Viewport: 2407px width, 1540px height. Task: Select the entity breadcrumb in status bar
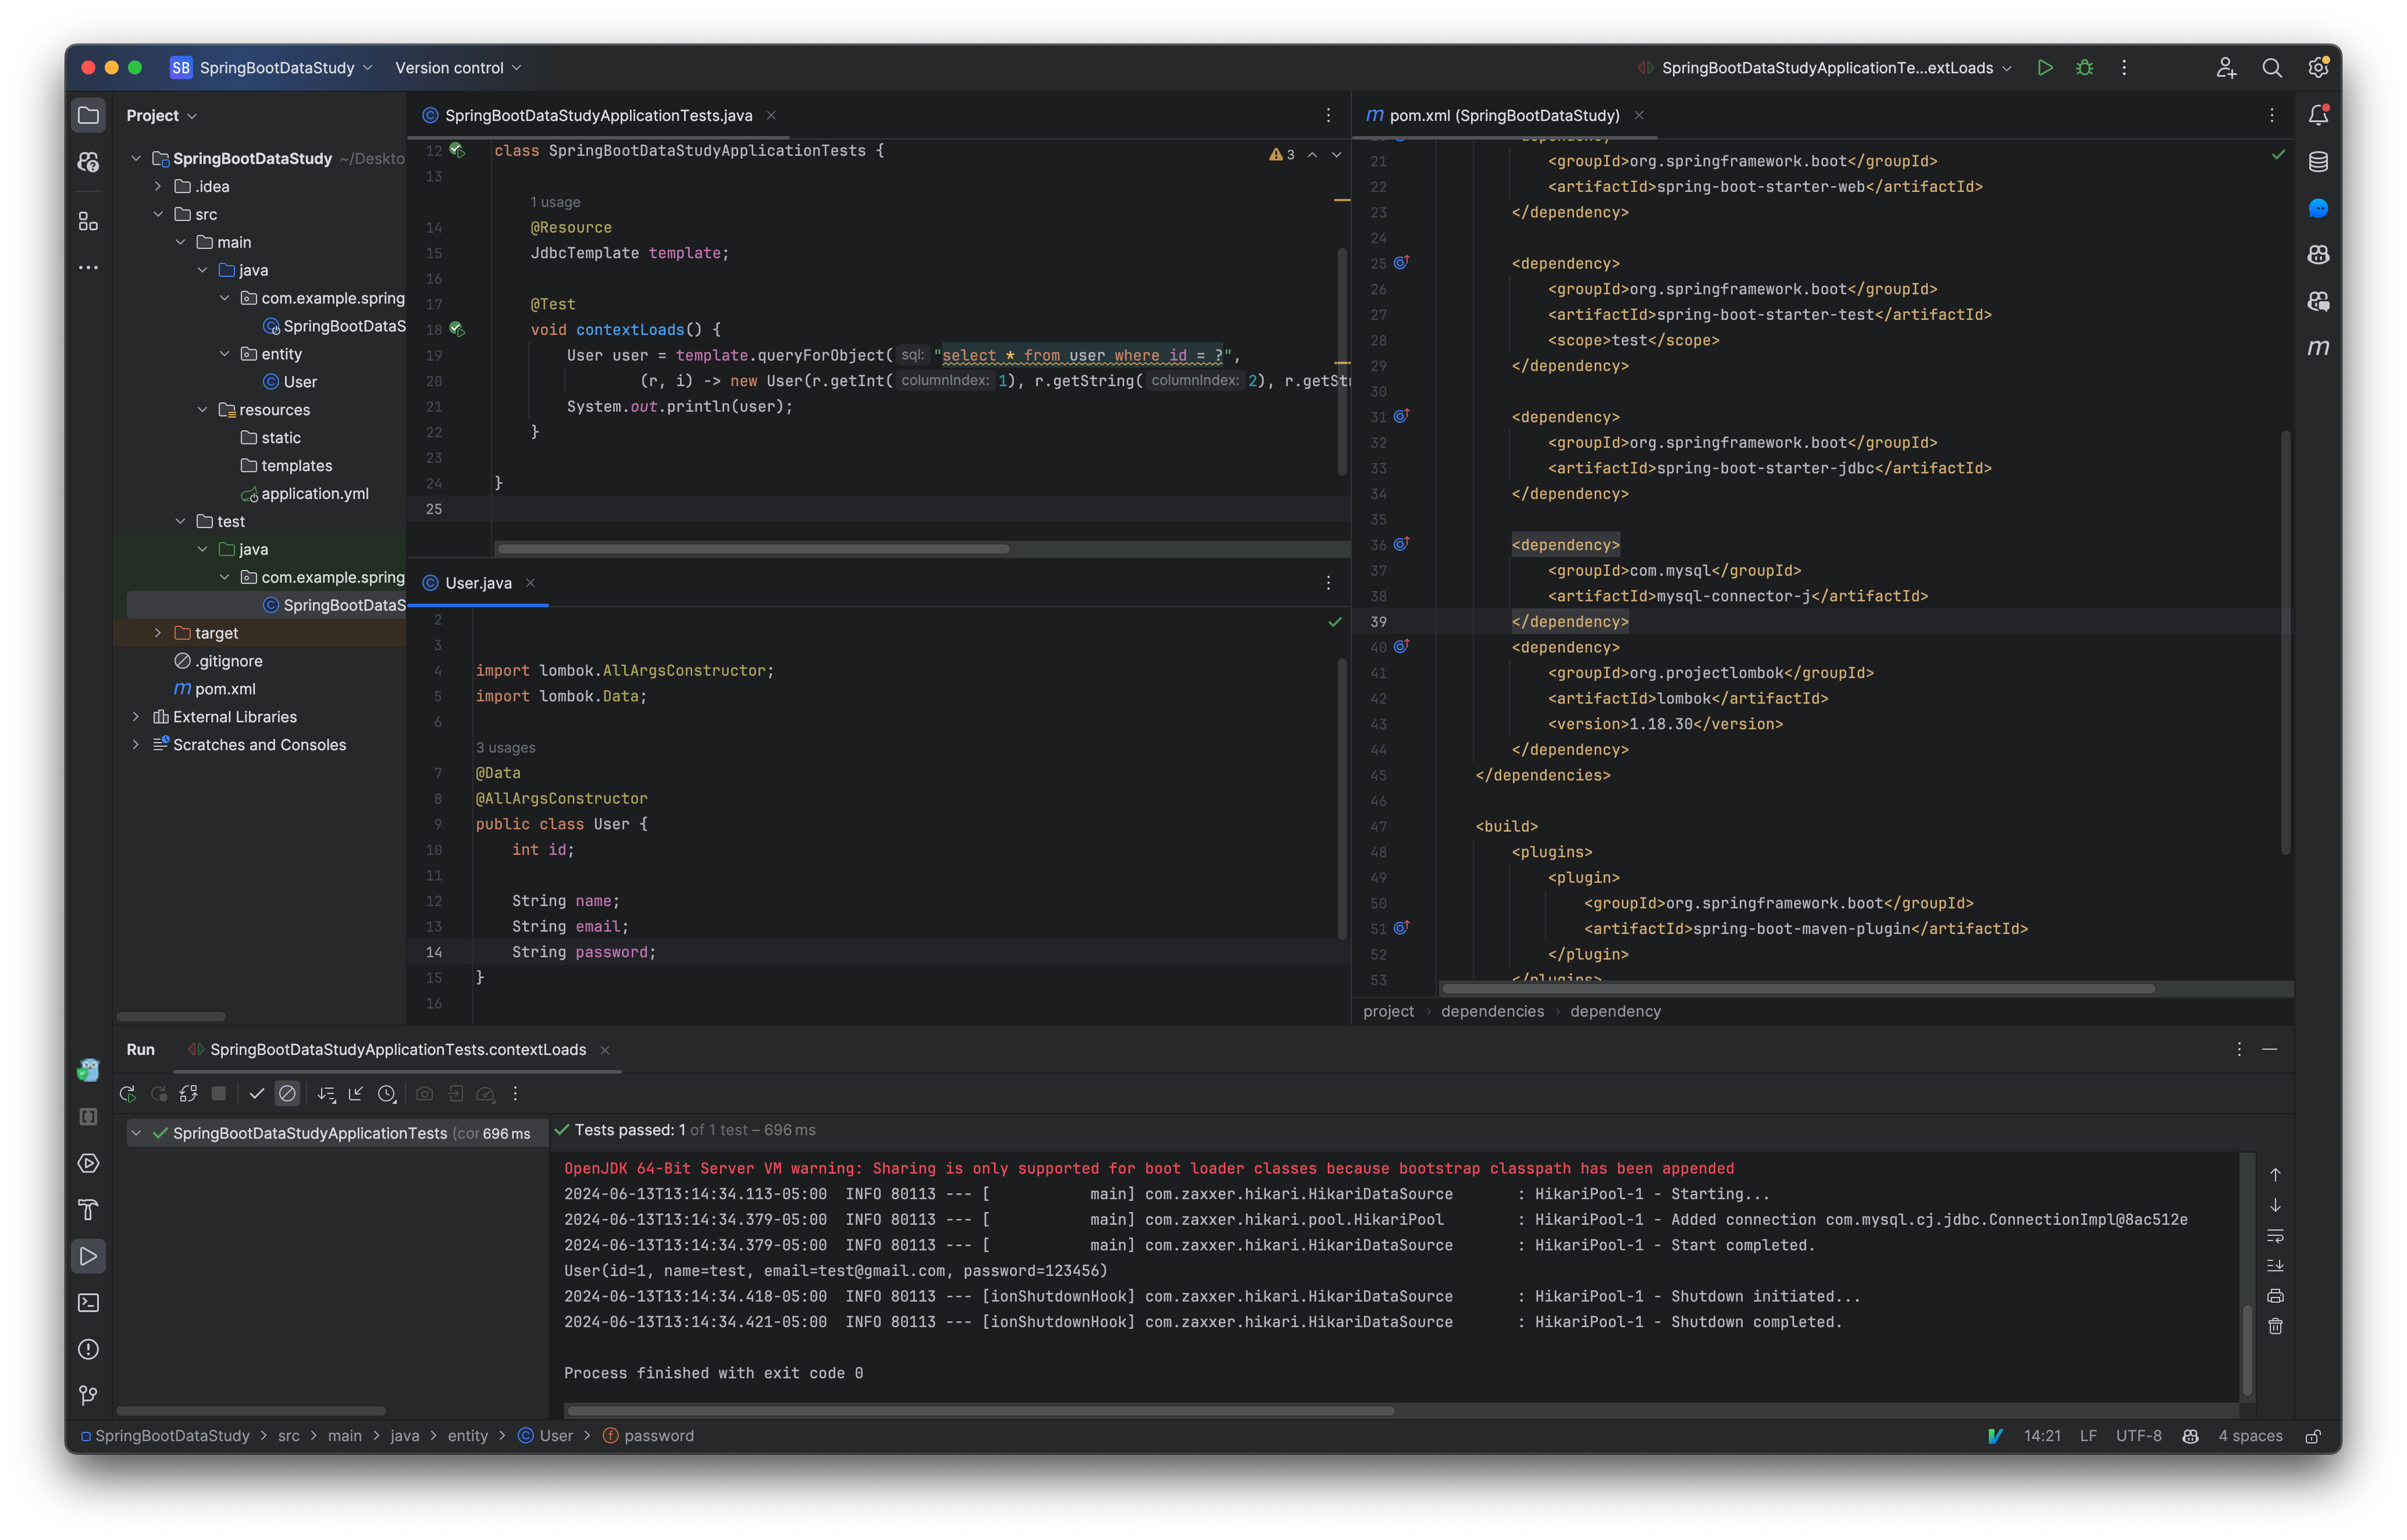click(x=468, y=1435)
